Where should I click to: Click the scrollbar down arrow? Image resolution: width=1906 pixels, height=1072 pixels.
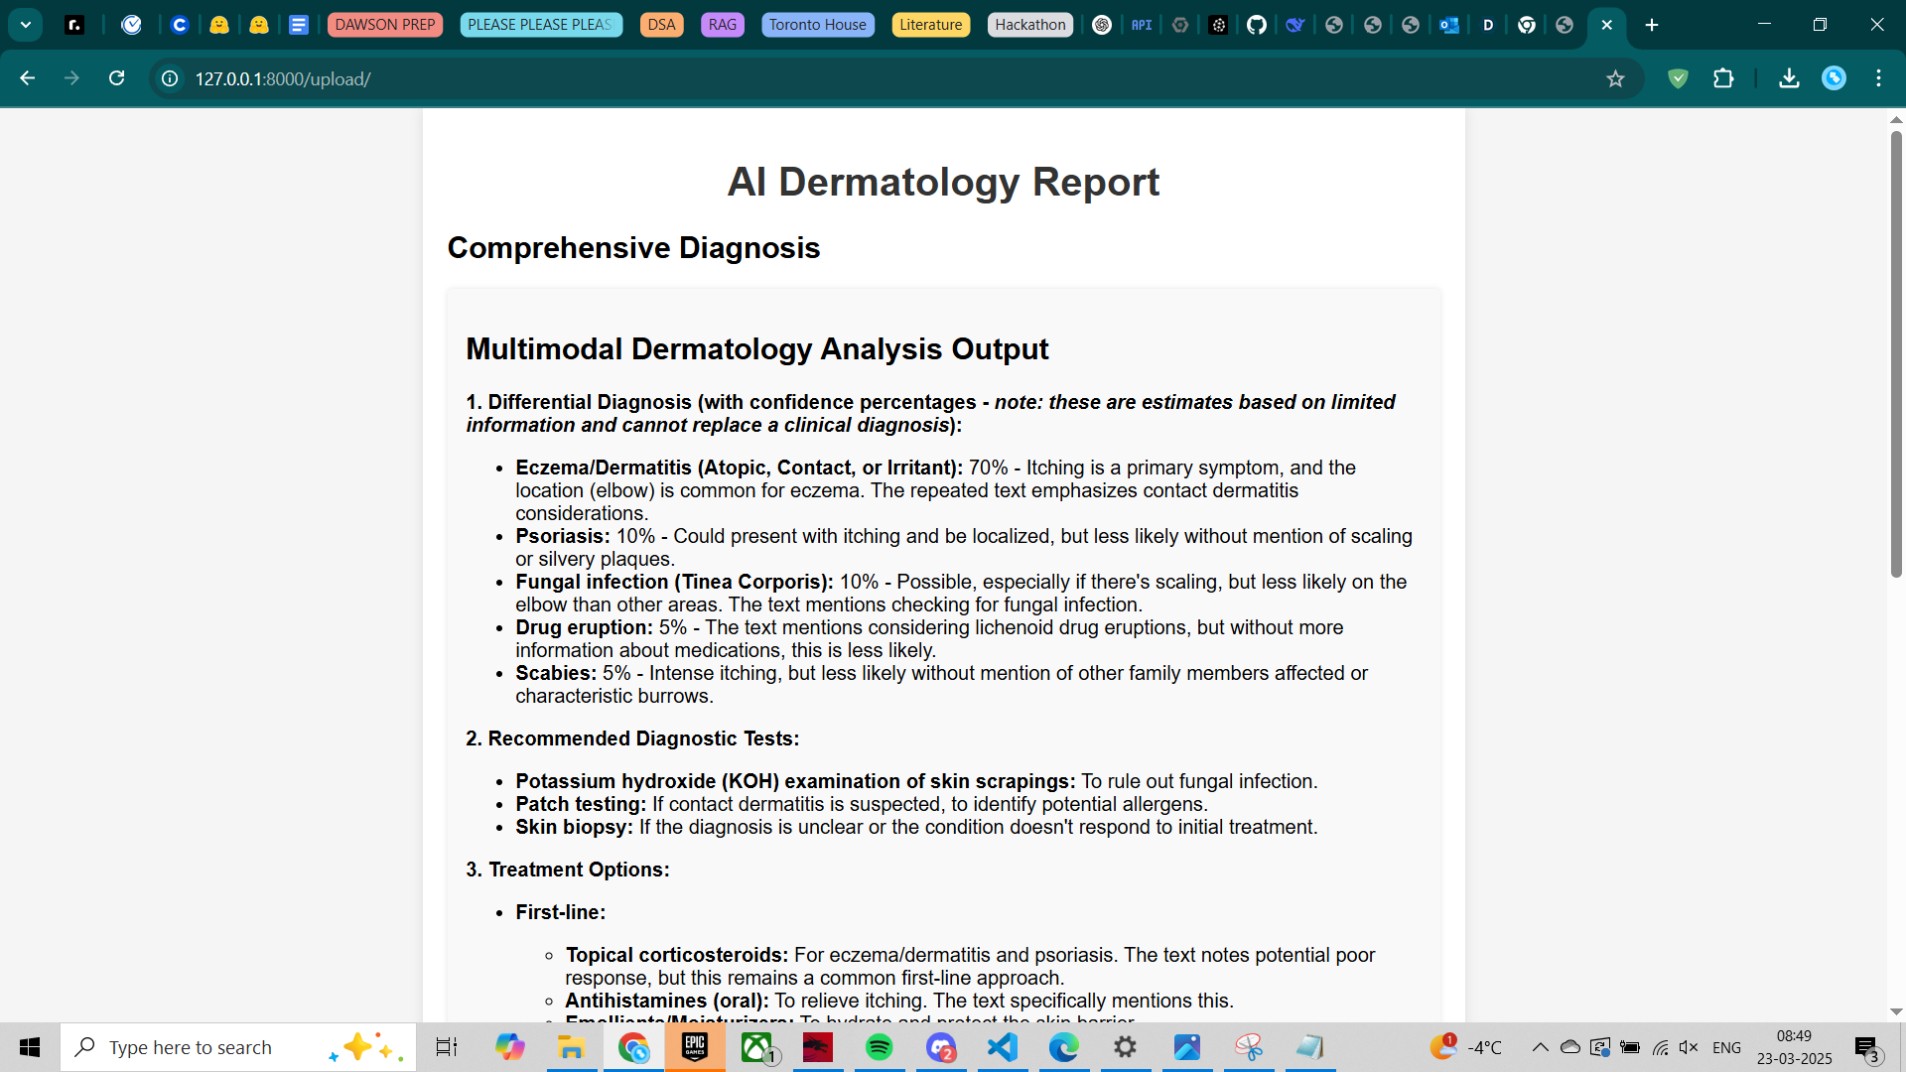click(x=1896, y=1012)
